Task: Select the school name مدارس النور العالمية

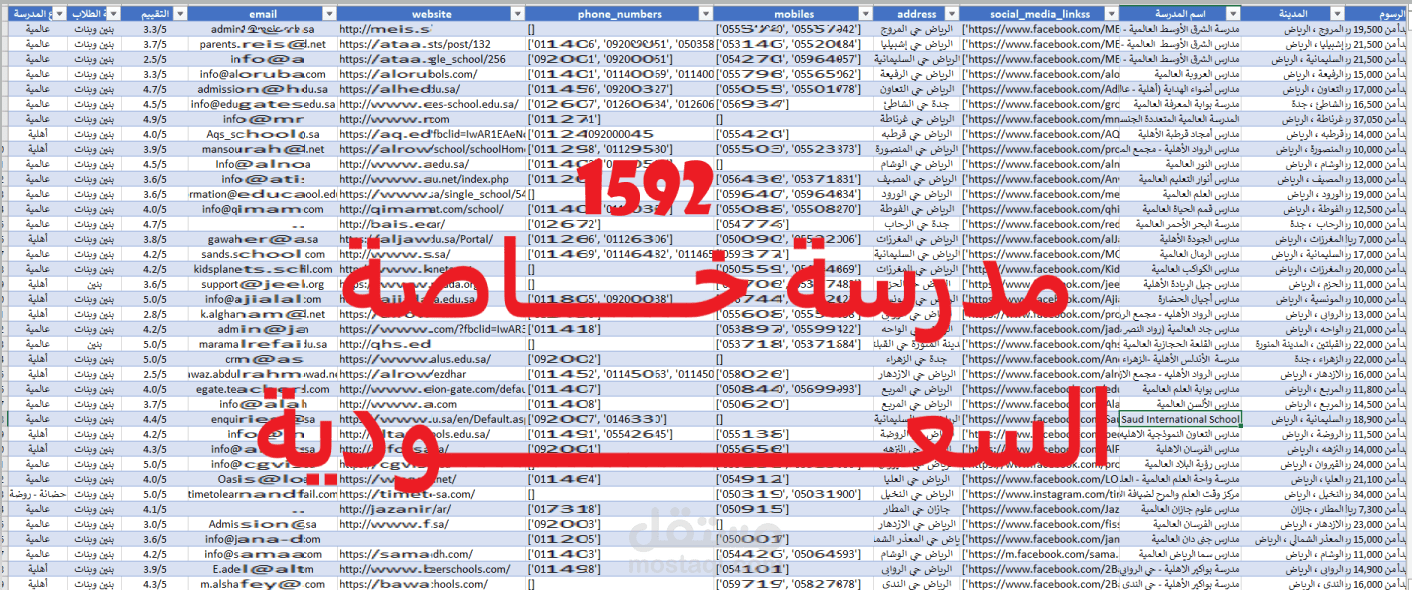Action: 1180,164
